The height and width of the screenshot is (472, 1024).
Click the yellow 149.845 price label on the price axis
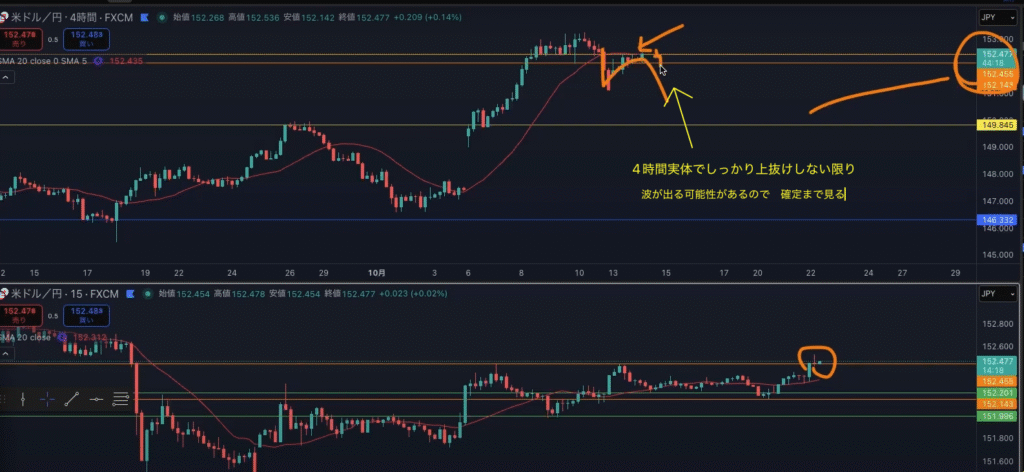[x=995, y=125]
